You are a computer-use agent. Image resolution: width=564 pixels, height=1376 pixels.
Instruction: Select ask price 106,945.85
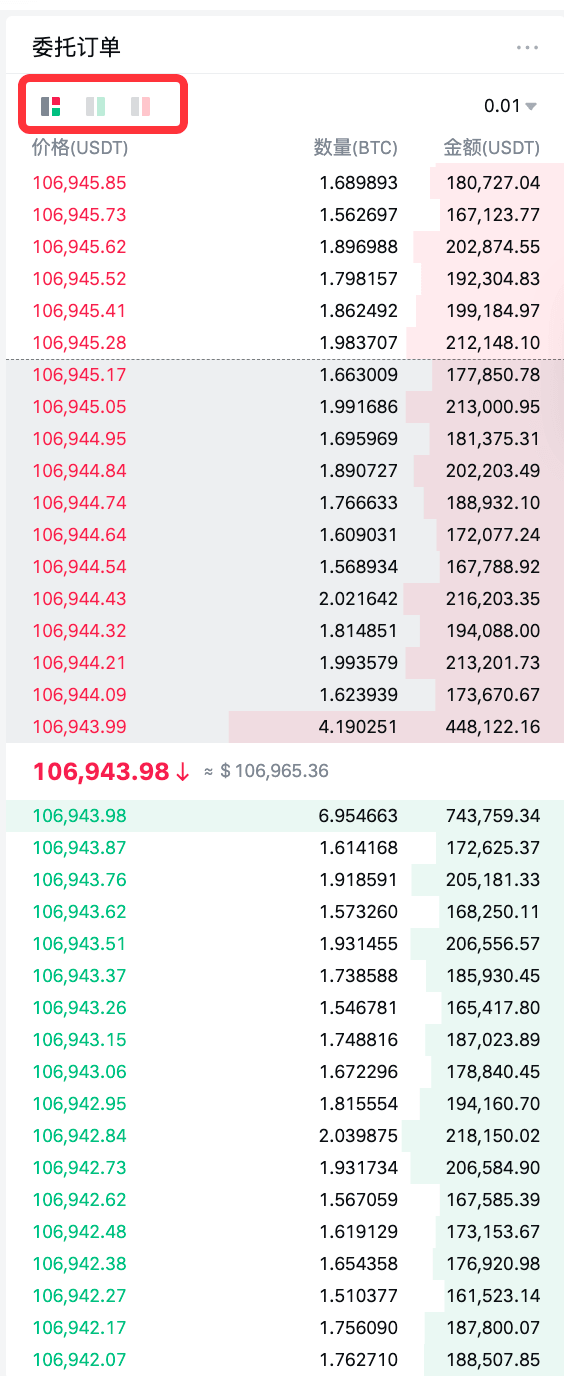coord(80,183)
